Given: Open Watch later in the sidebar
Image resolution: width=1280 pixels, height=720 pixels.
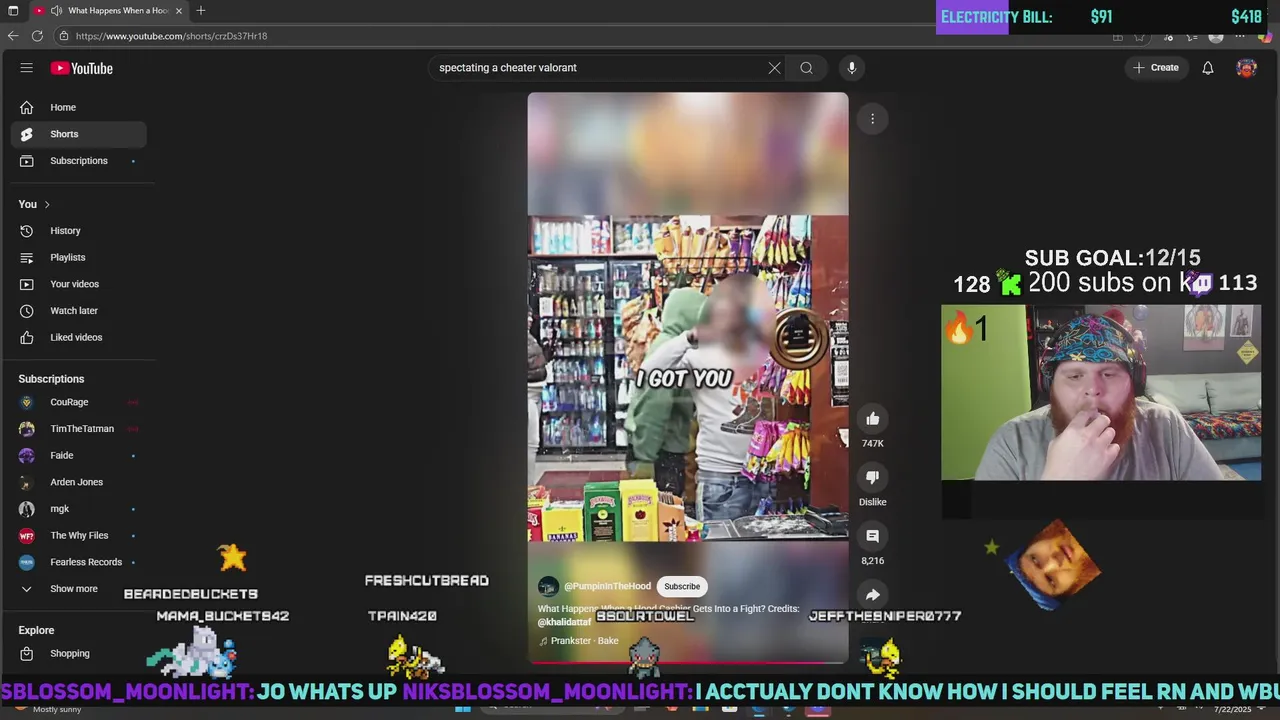Looking at the screenshot, I should click(79, 311).
